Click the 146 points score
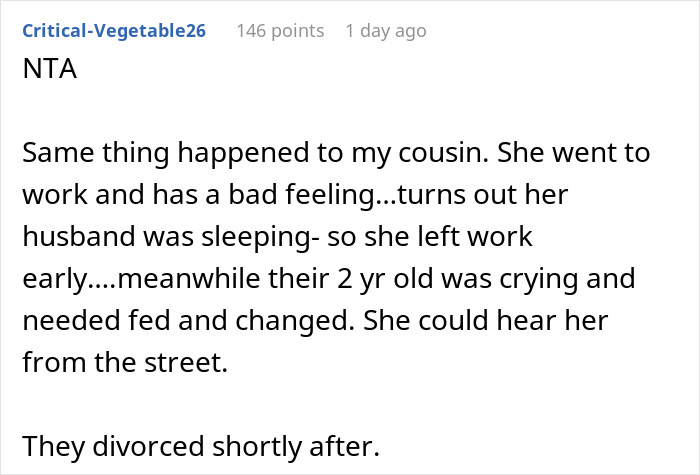 [x=280, y=31]
